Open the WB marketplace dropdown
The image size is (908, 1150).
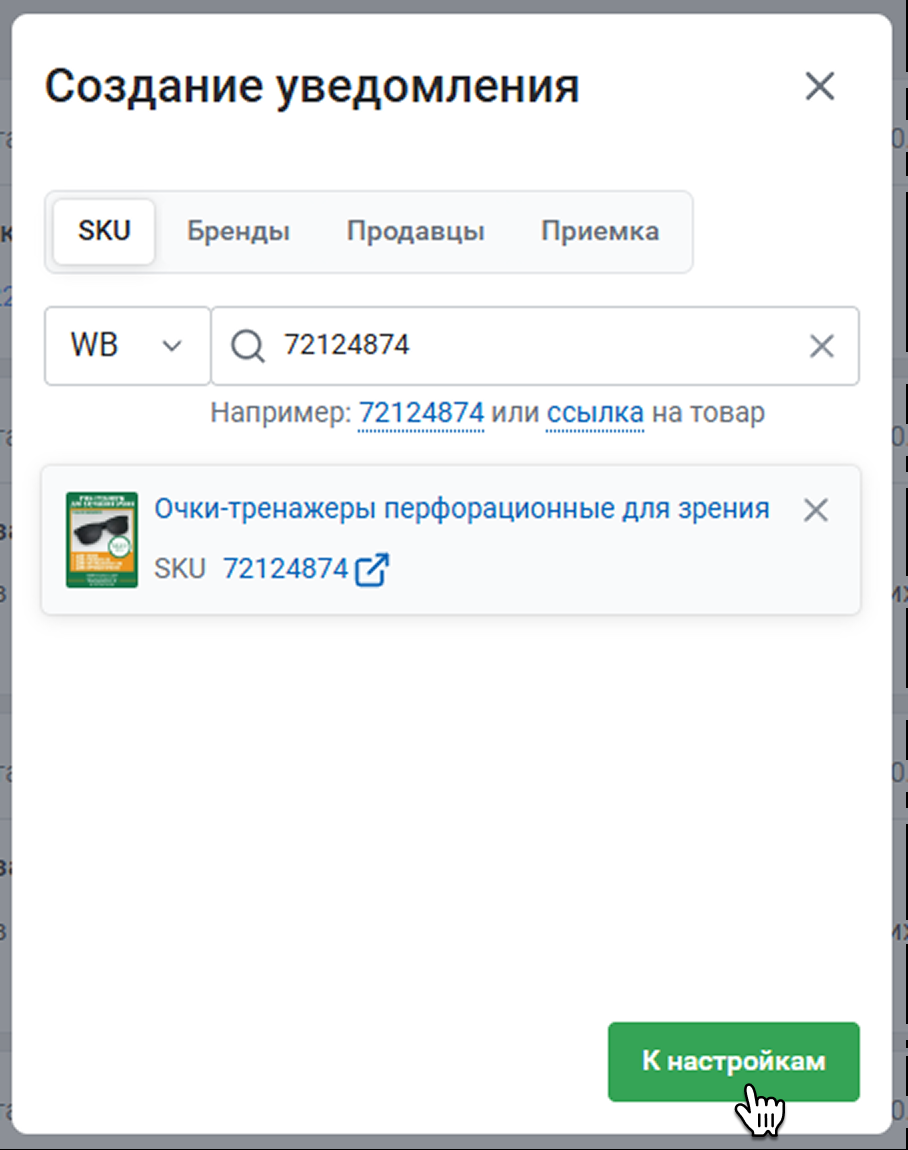[127, 346]
